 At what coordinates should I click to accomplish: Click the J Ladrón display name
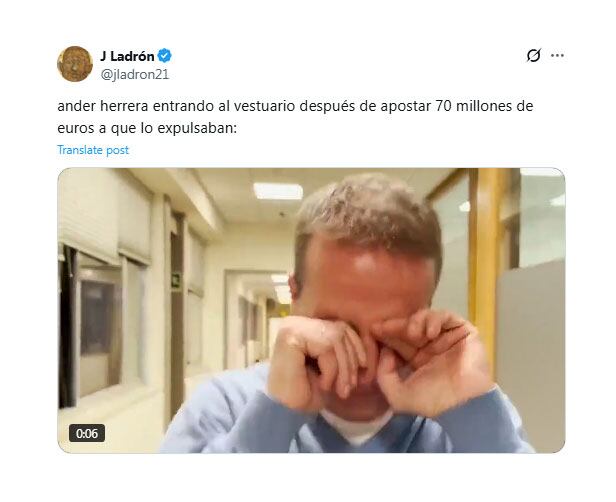coord(127,56)
